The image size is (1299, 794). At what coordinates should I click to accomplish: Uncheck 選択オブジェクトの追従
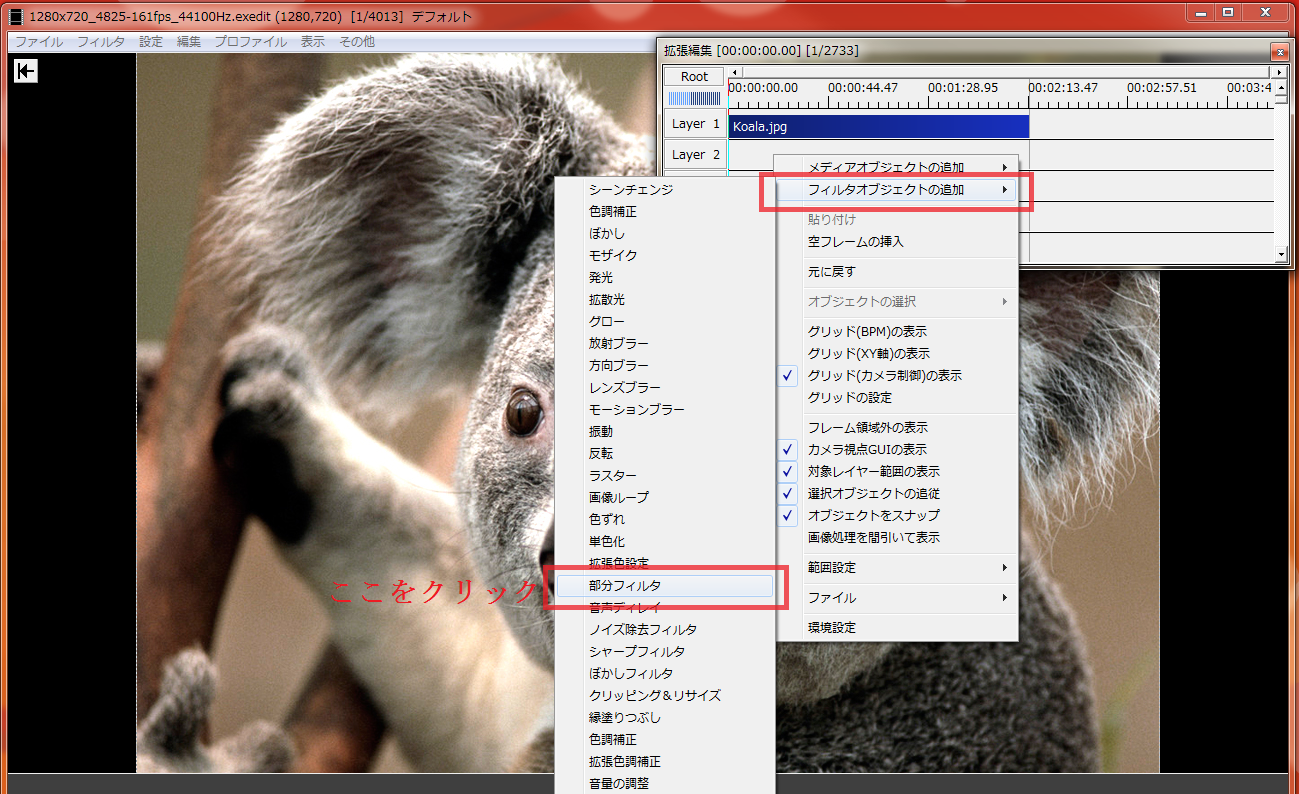click(x=897, y=493)
